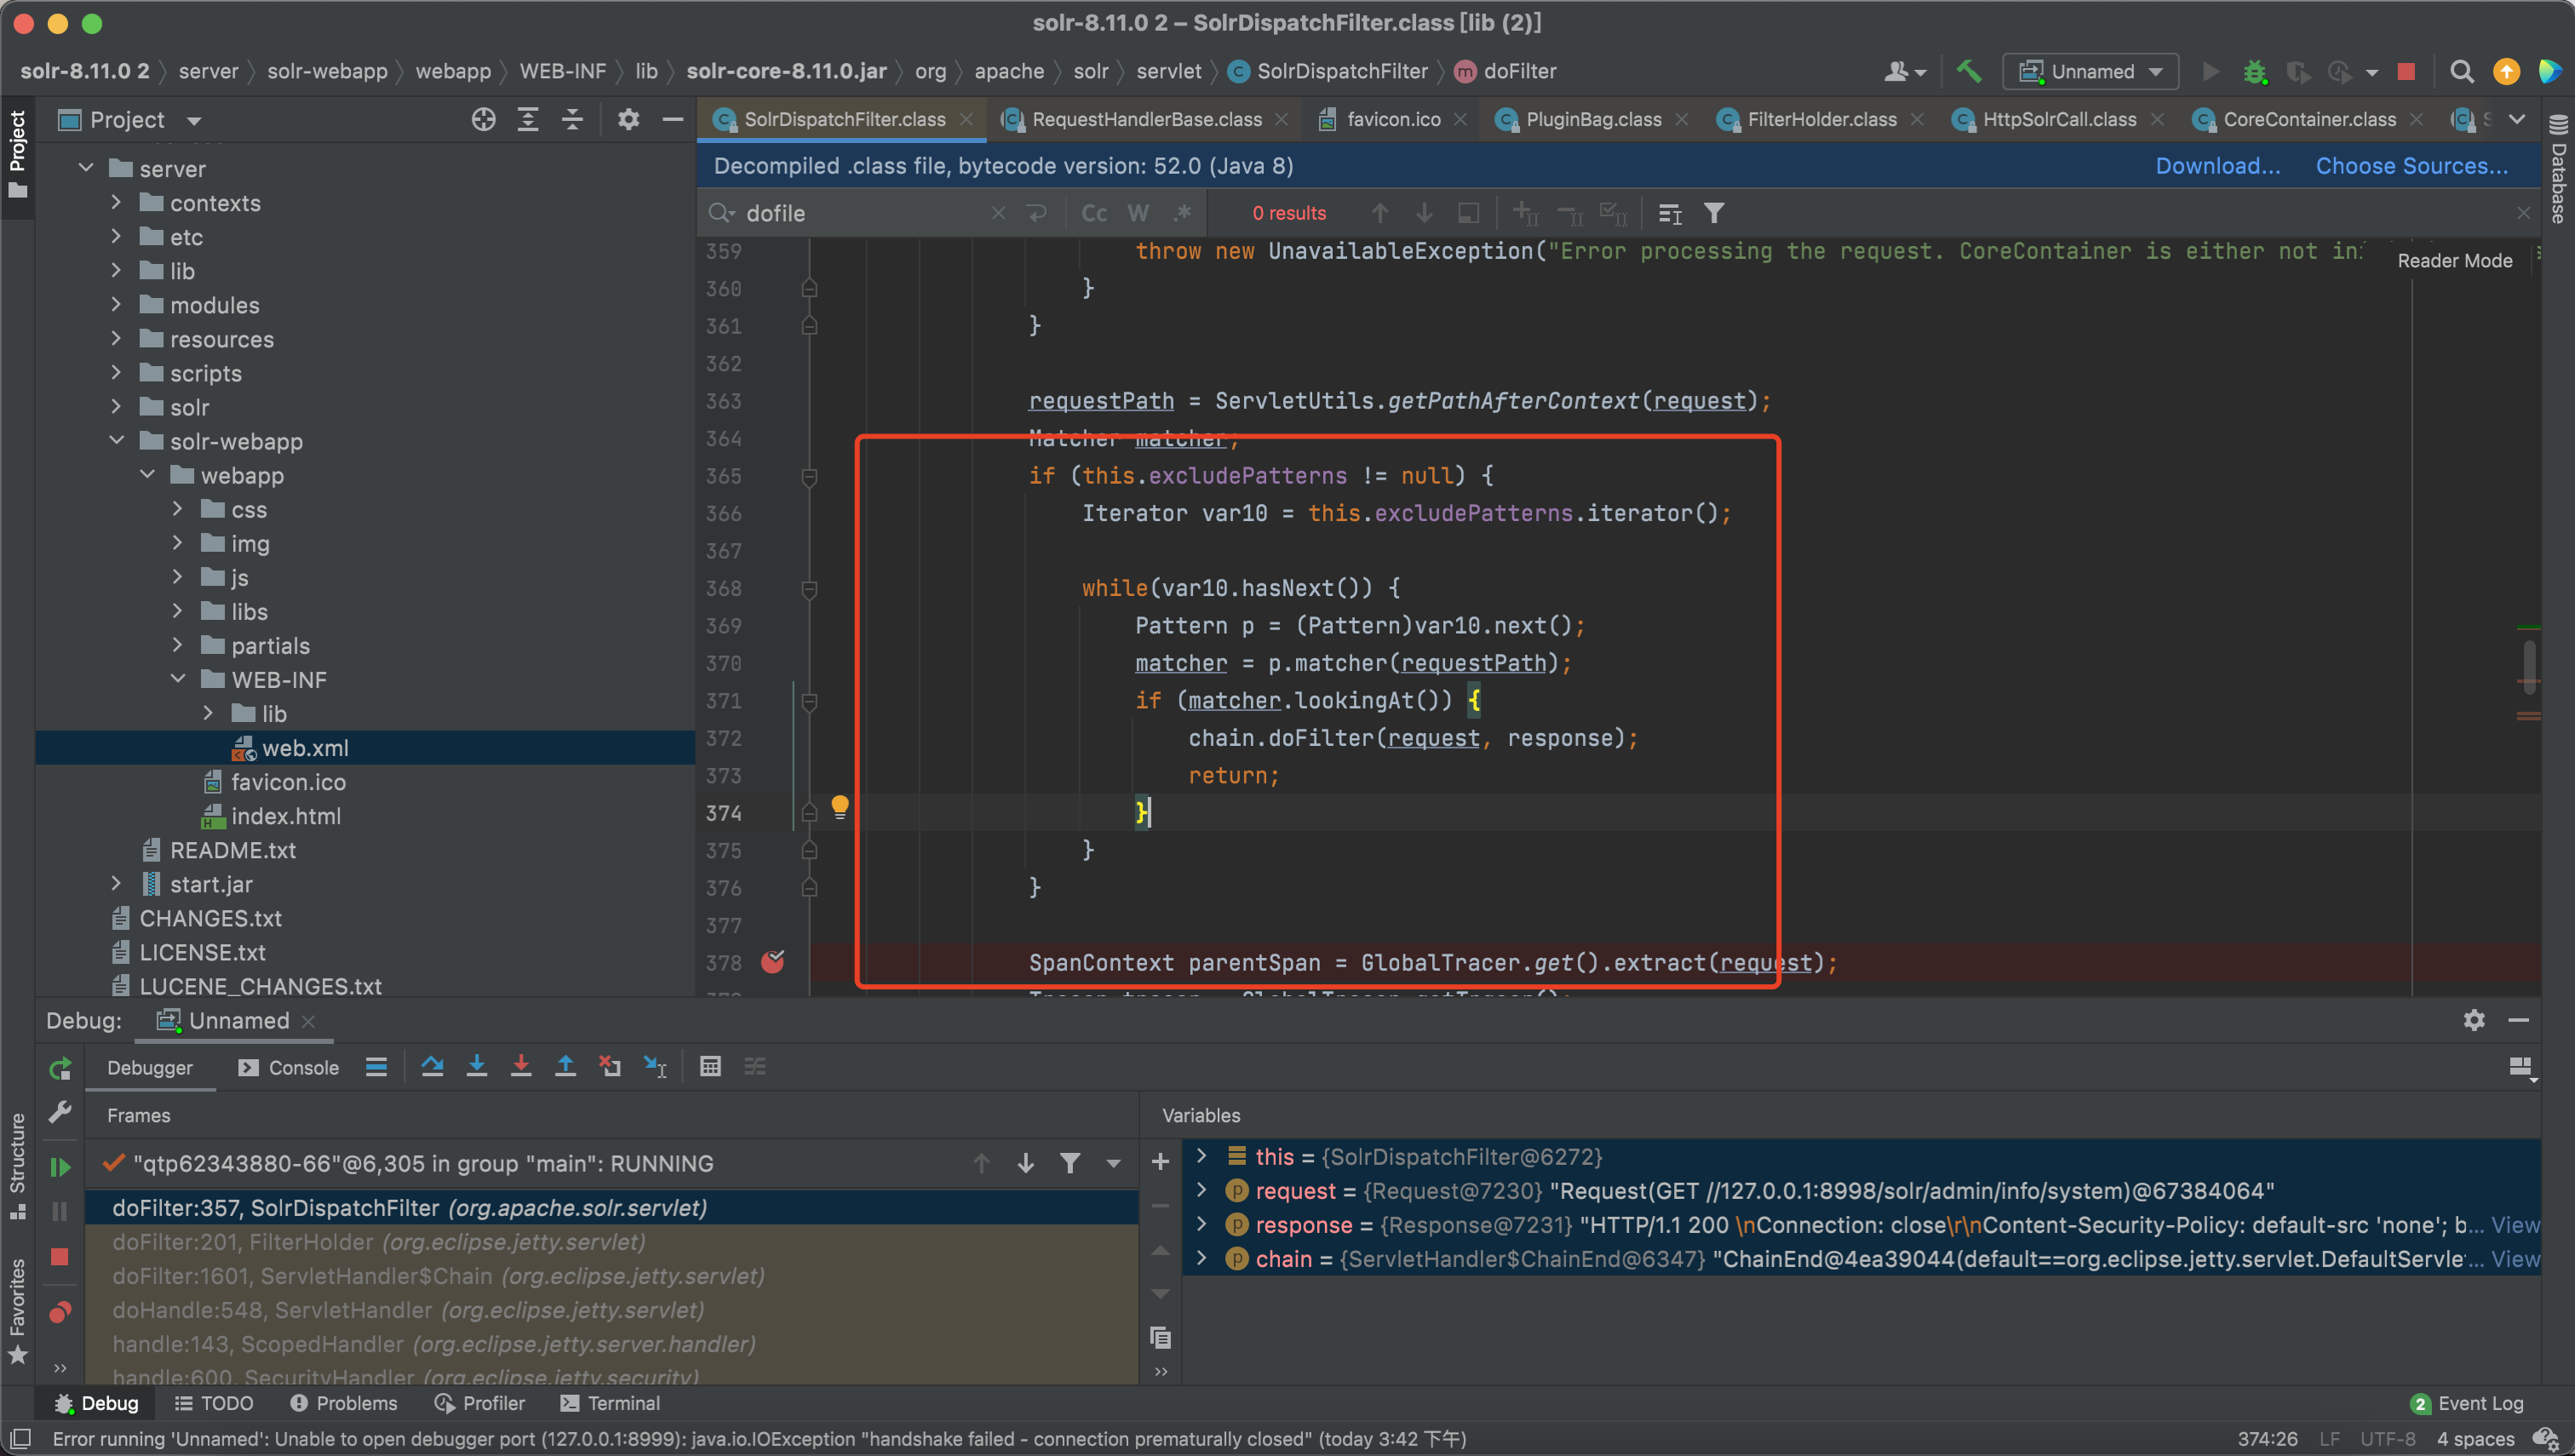Toggle whole words W in search bar
The height and width of the screenshot is (1456, 2575).
1138,213
